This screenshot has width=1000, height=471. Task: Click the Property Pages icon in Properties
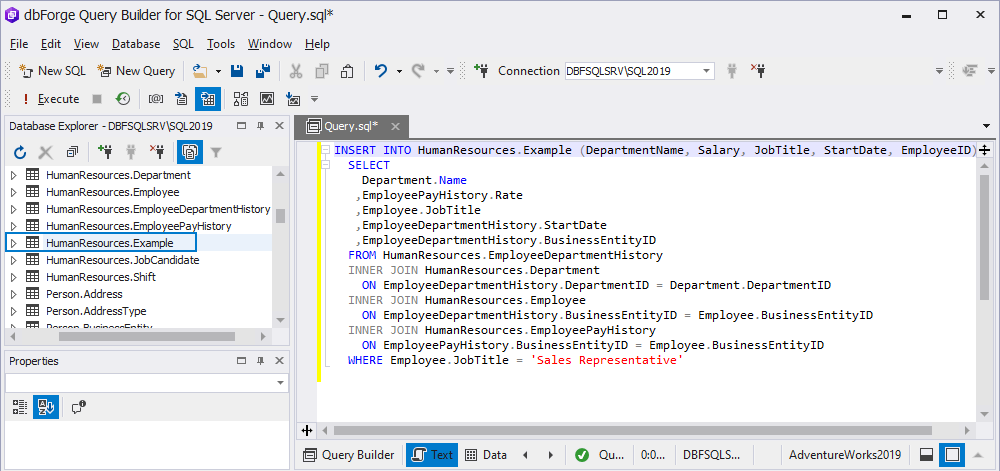79,407
